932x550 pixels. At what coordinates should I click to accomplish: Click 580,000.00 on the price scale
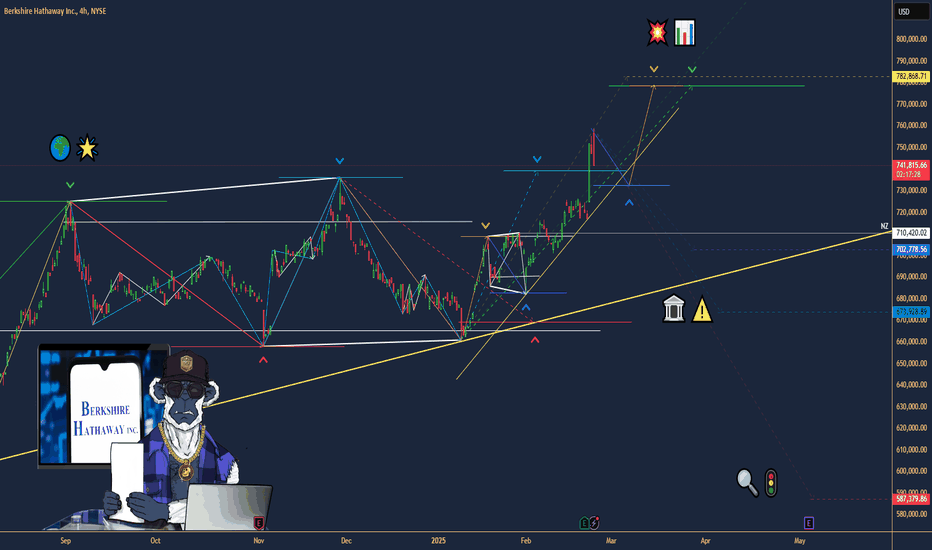(x=911, y=514)
